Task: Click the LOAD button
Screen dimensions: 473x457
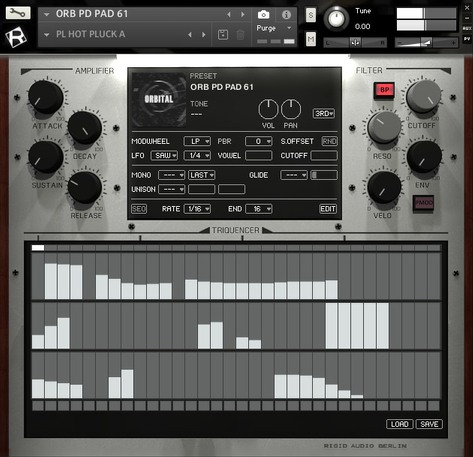Action: (x=400, y=424)
